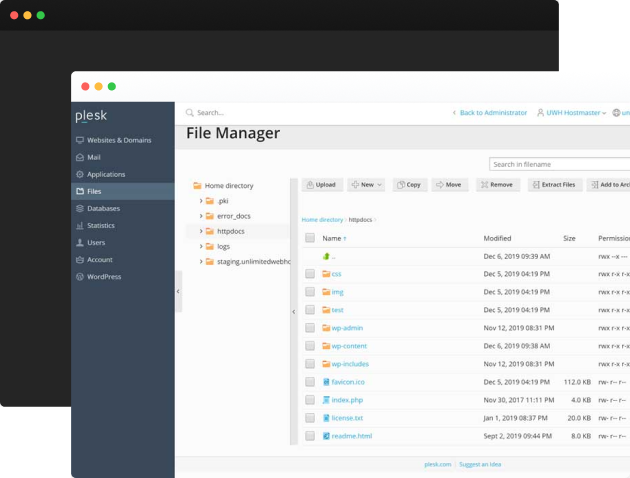The image size is (630, 478).
Task: Click the error_docs folder icon in tree
Action: tap(210, 216)
